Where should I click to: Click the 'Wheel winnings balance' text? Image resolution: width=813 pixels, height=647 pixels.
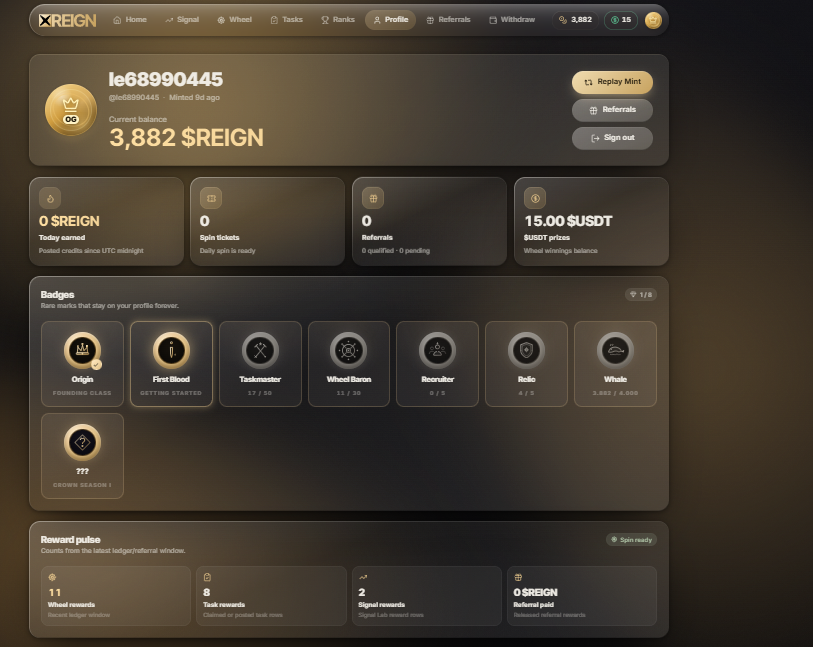[560, 251]
